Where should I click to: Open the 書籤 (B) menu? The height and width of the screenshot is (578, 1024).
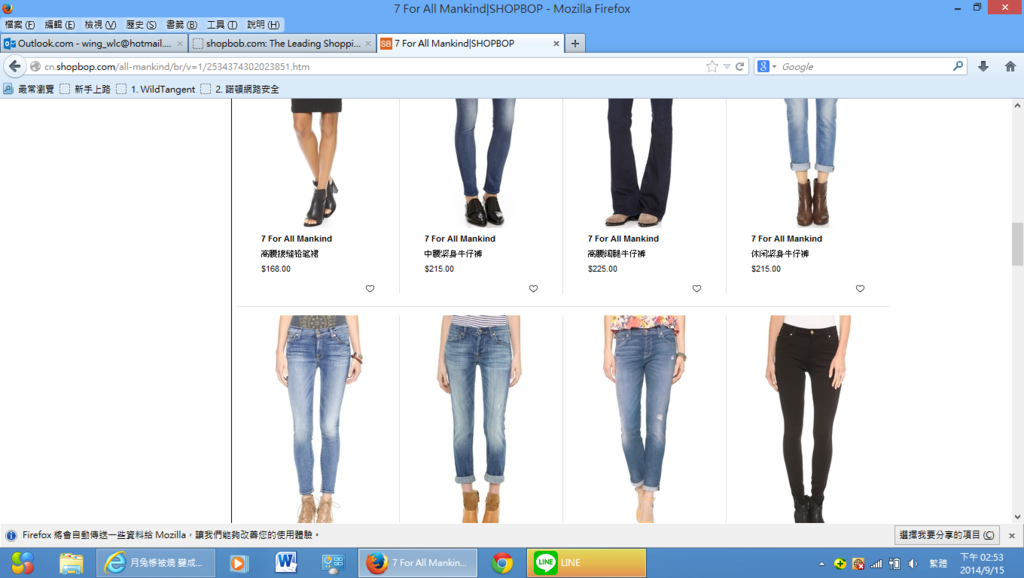(x=181, y=25)
